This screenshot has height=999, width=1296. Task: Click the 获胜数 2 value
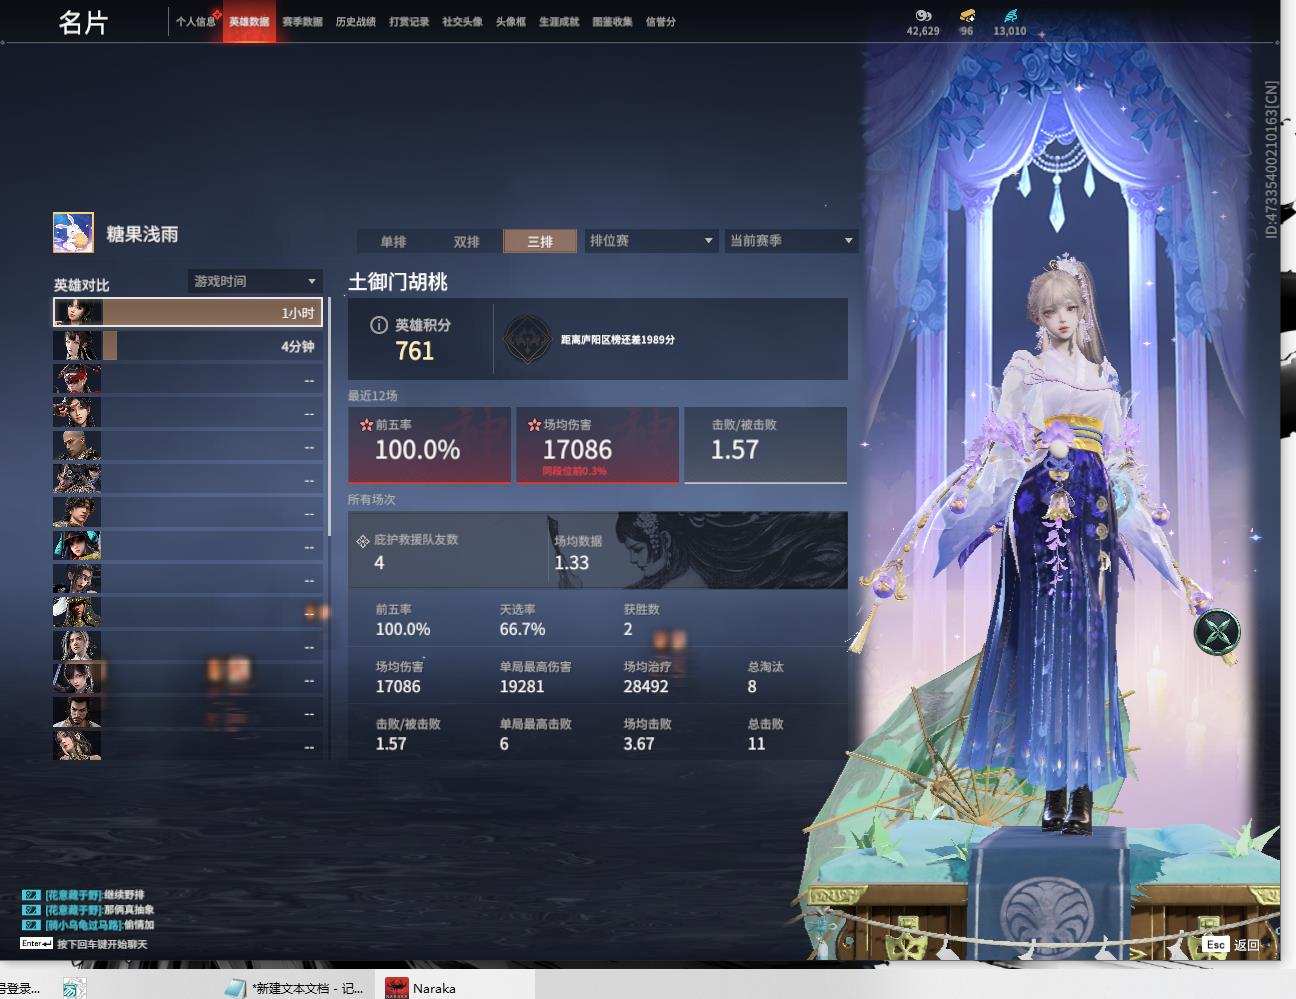coord(628,629)
